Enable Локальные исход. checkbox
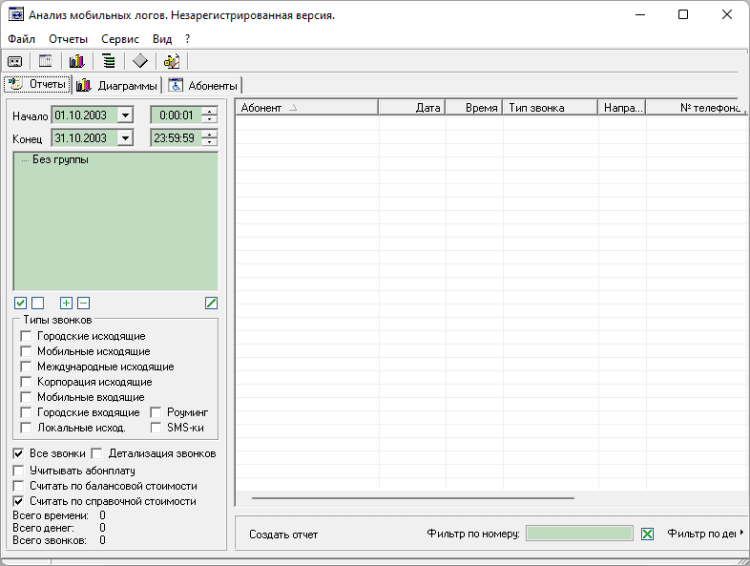Image resolution: width=750 pixels, height=566 pixels. coord(26,427)
